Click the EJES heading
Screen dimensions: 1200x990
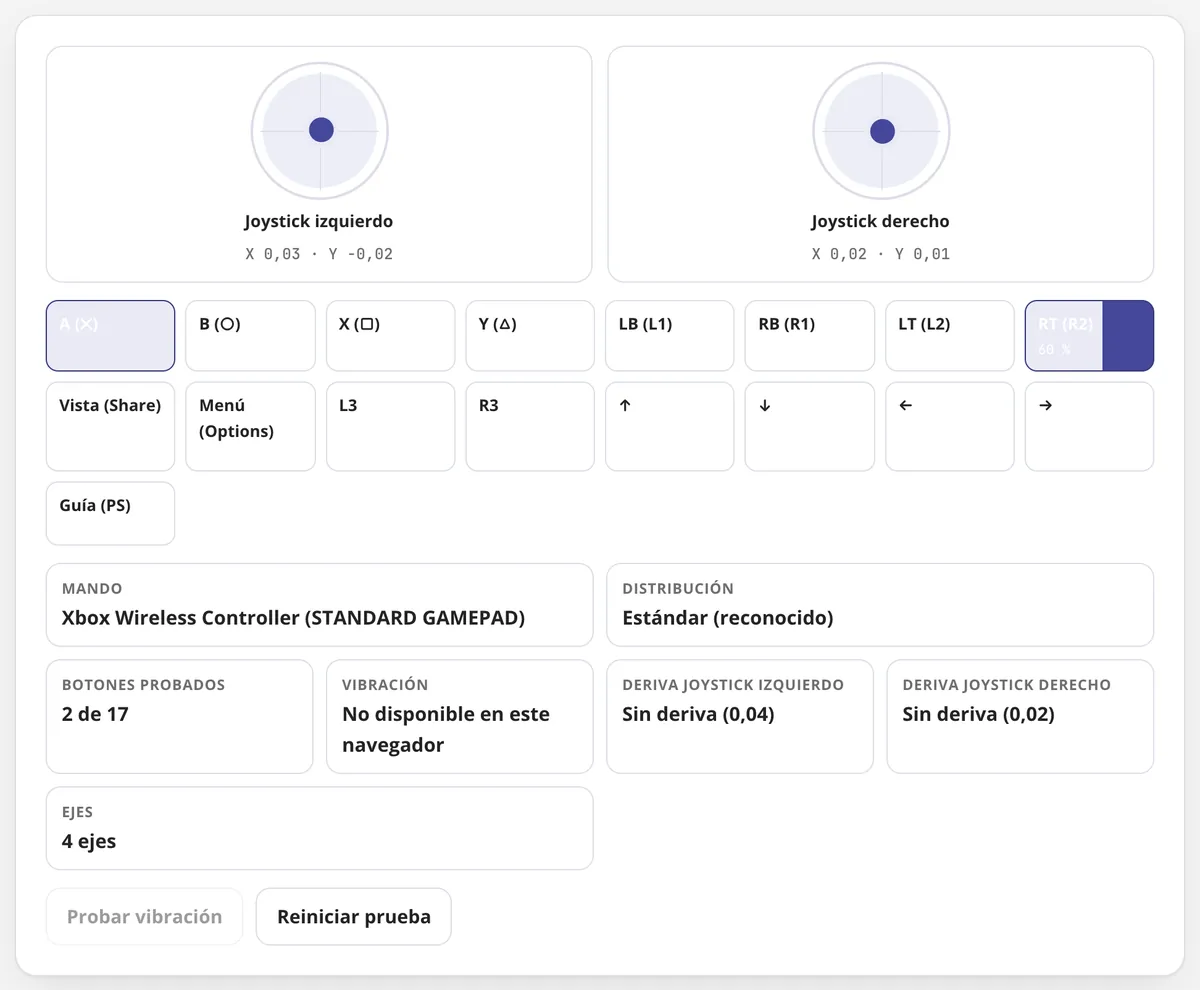77,812
